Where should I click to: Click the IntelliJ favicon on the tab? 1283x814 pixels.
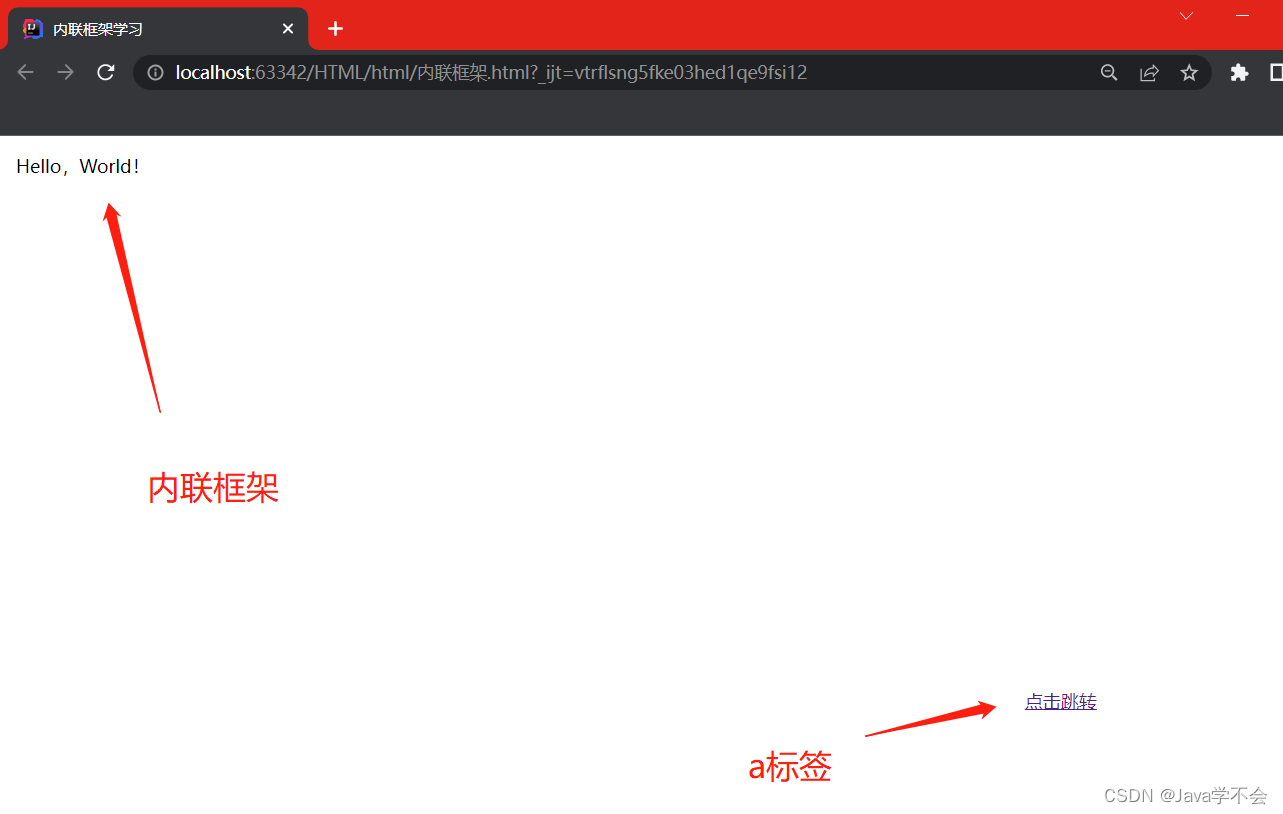coord(33,29)
